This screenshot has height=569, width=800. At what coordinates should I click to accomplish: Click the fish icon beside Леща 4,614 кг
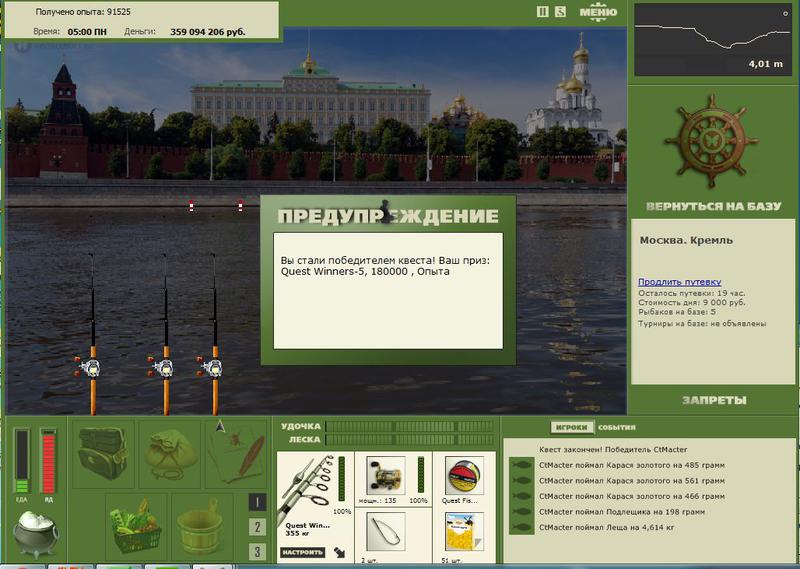520,527
